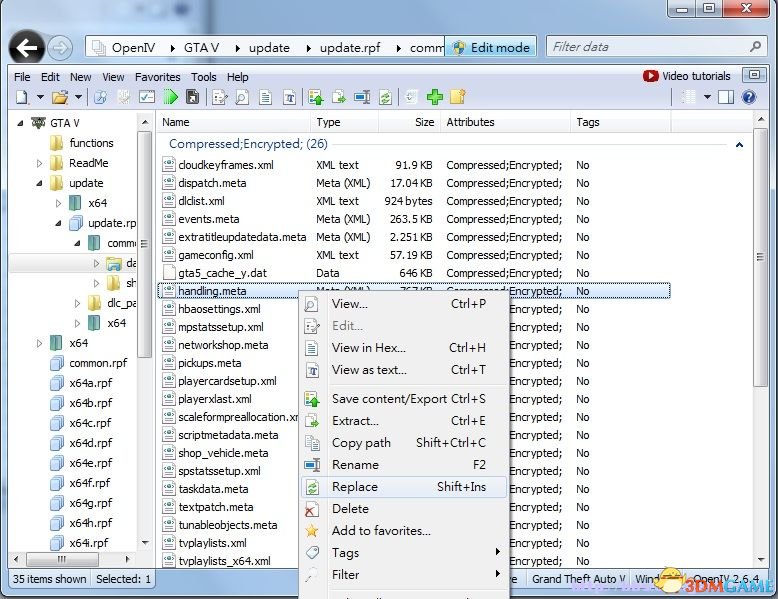This screenshot has width=778, height=599.
Task: Open the Edit menu
Action: click(x=50, y=77)
